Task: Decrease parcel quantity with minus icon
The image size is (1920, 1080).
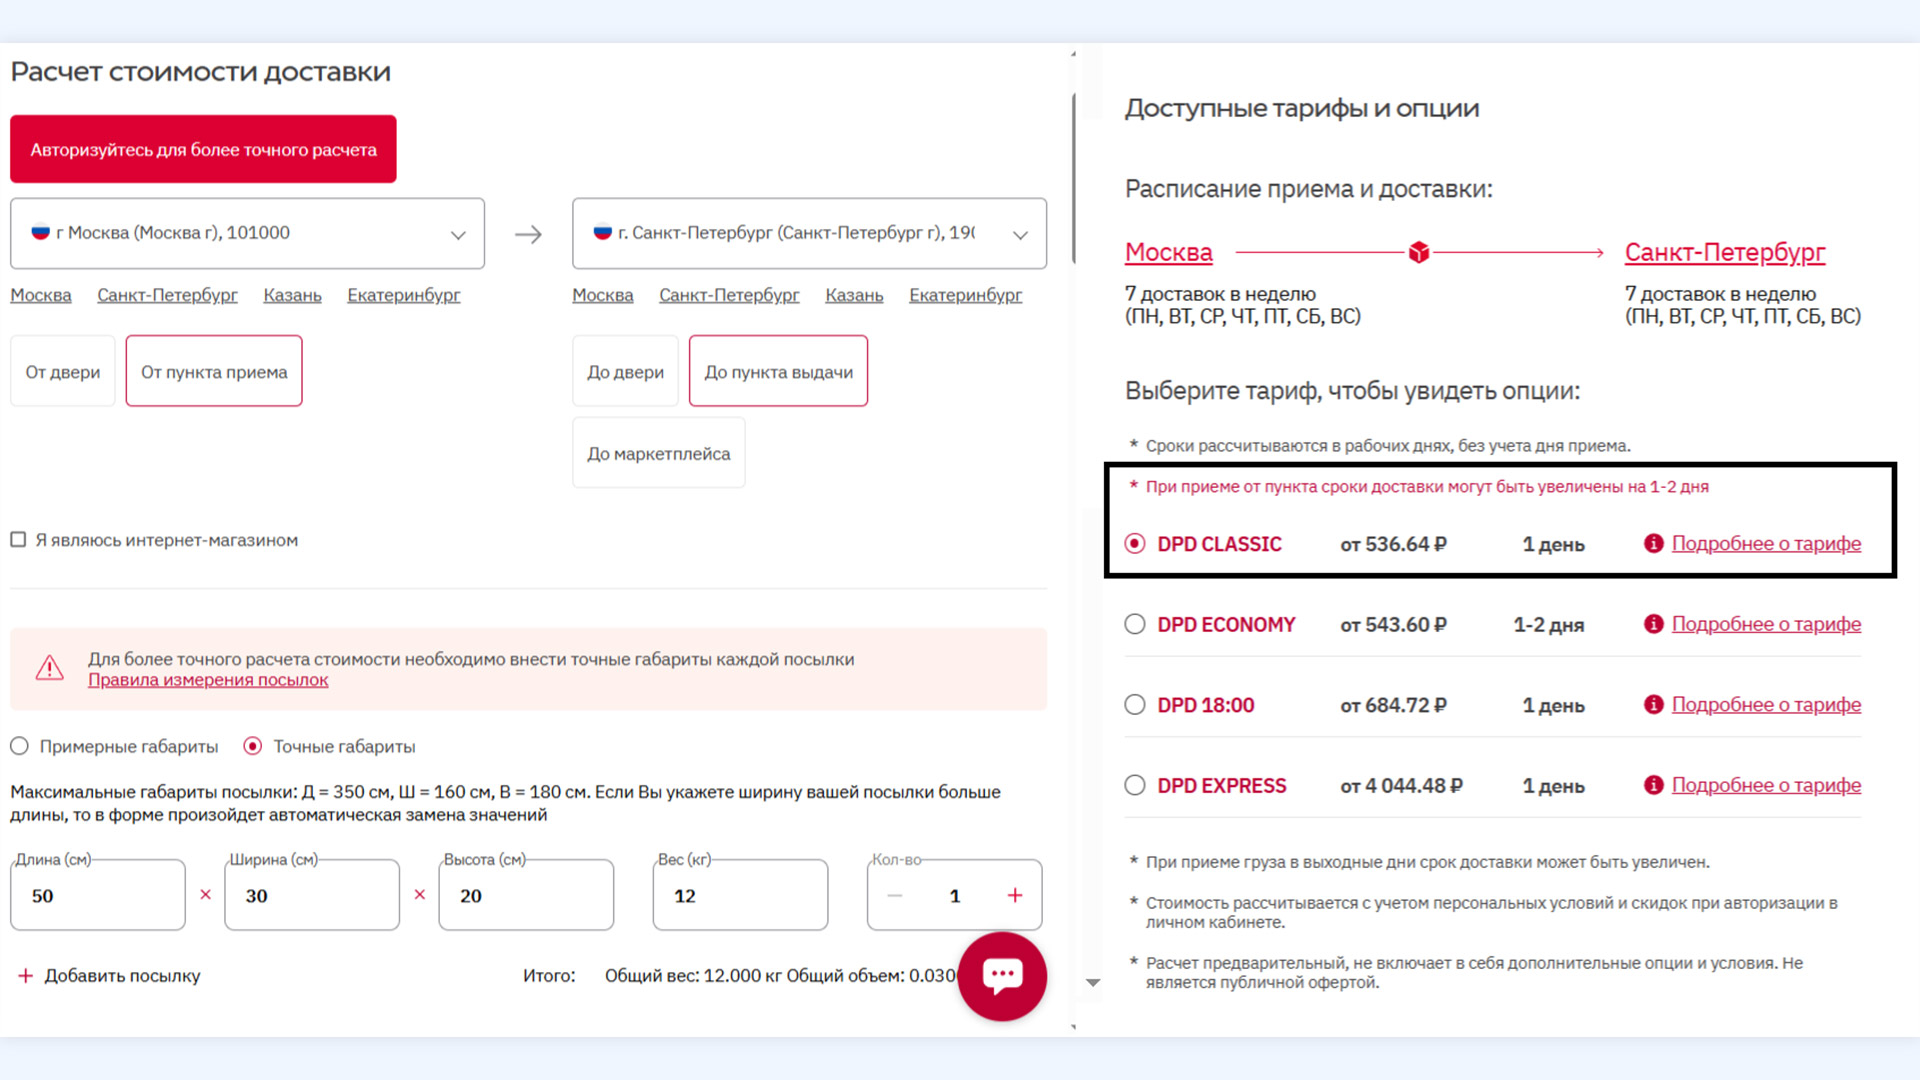Action: (895, 896)
